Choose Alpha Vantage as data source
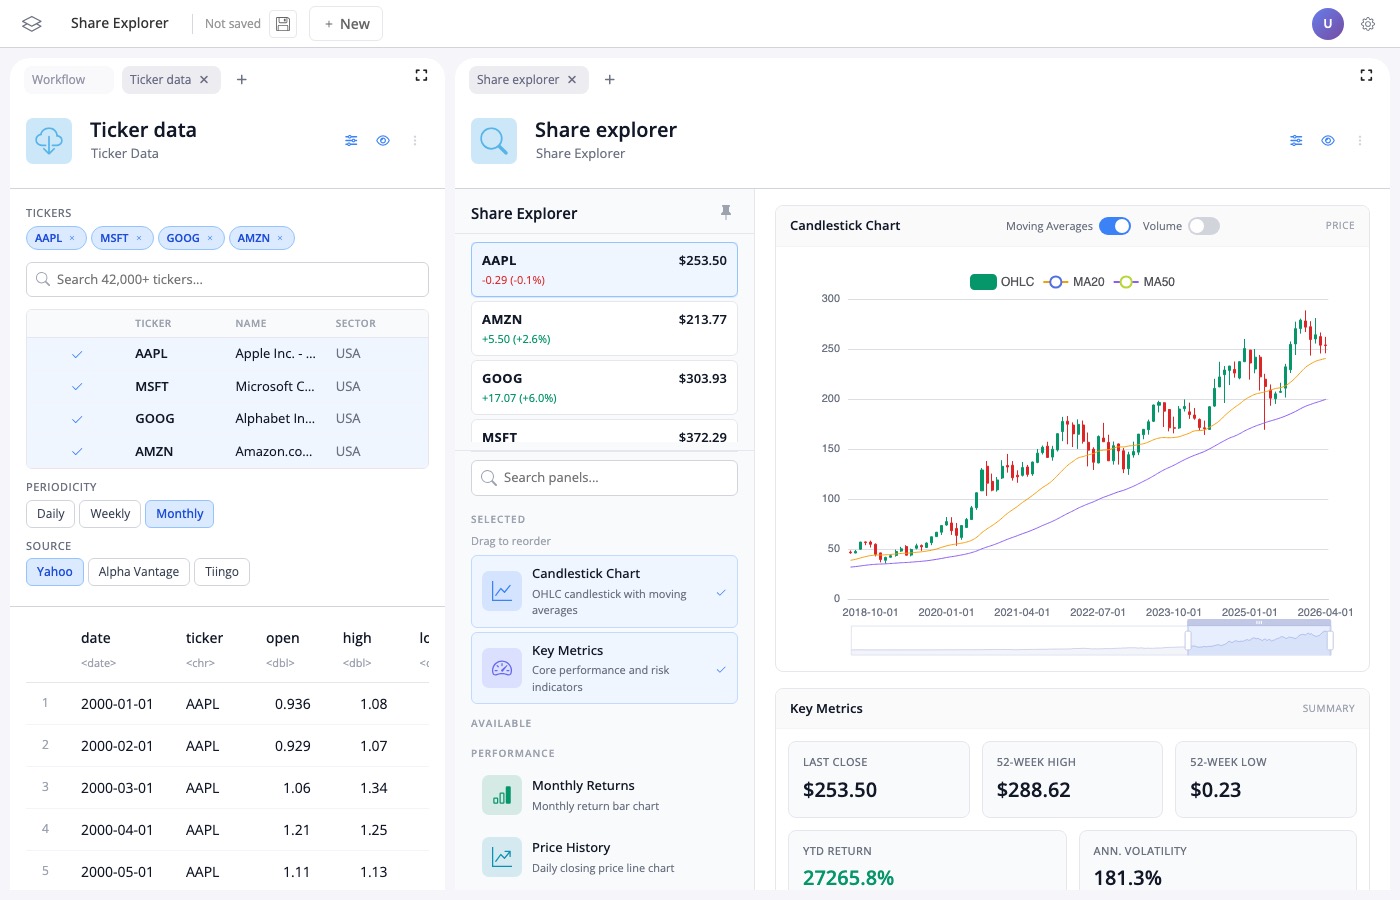Viewport: 1400px width, 900px height. (139, 572)
